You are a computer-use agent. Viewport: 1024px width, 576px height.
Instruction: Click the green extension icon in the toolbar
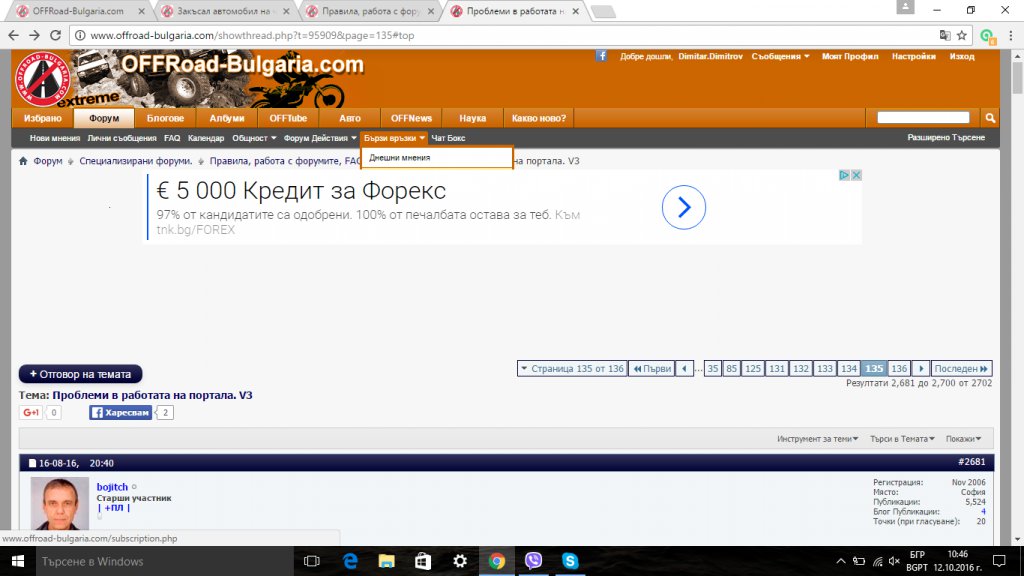pyautogui.click(x=987, y=36)
